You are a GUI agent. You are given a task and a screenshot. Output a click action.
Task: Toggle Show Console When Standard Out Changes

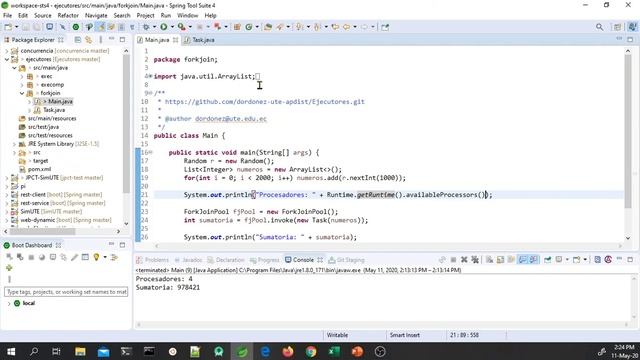pos(523,260)
